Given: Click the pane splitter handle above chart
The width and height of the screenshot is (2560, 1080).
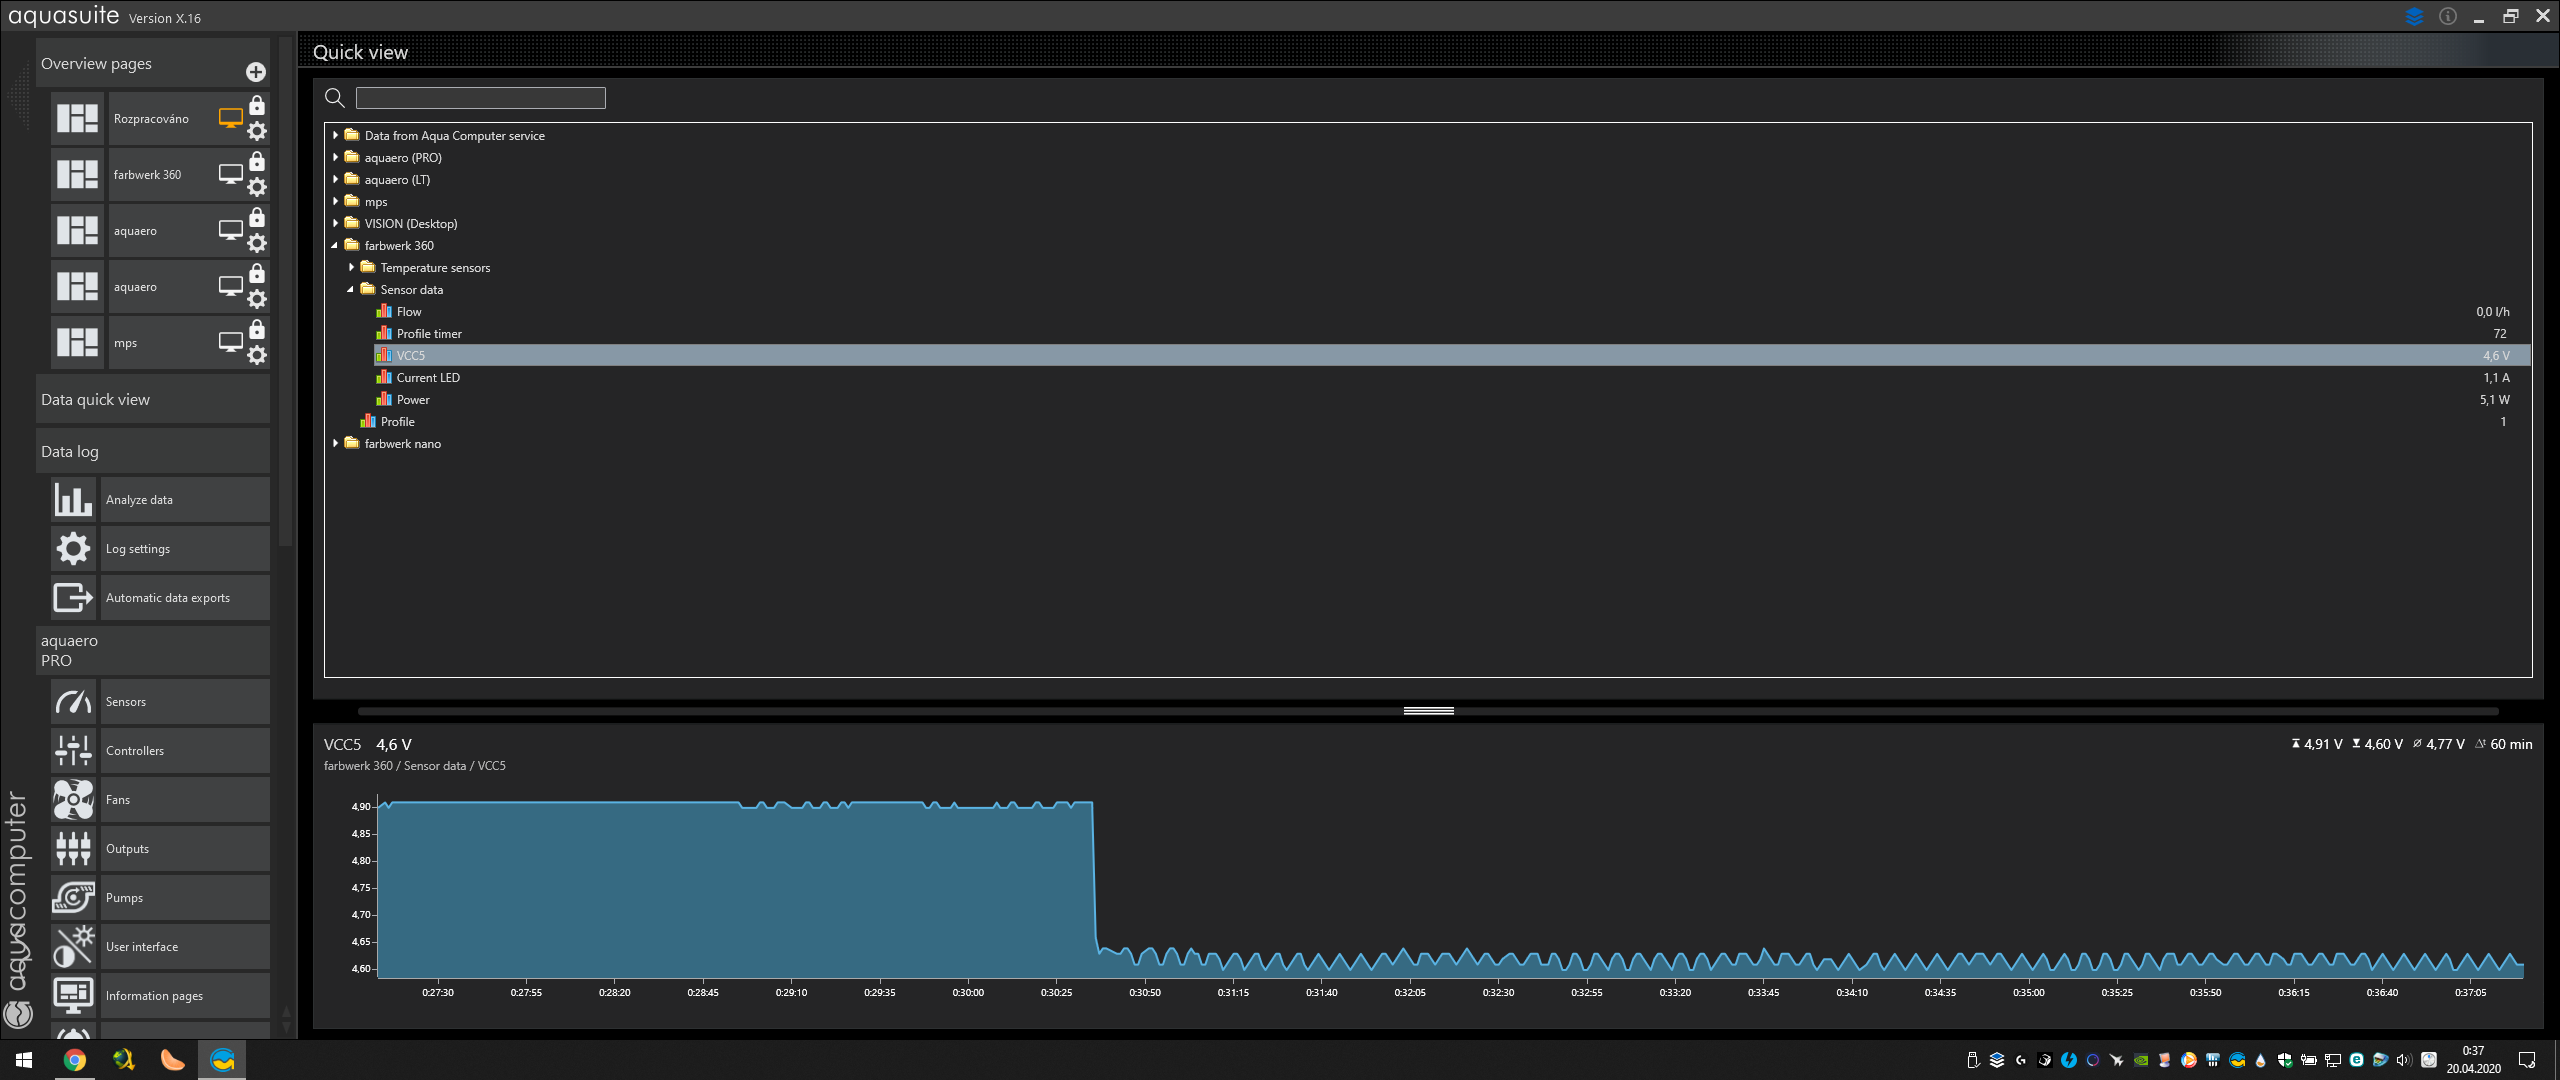Looking at the screenshot, I should pos(1428,711).
